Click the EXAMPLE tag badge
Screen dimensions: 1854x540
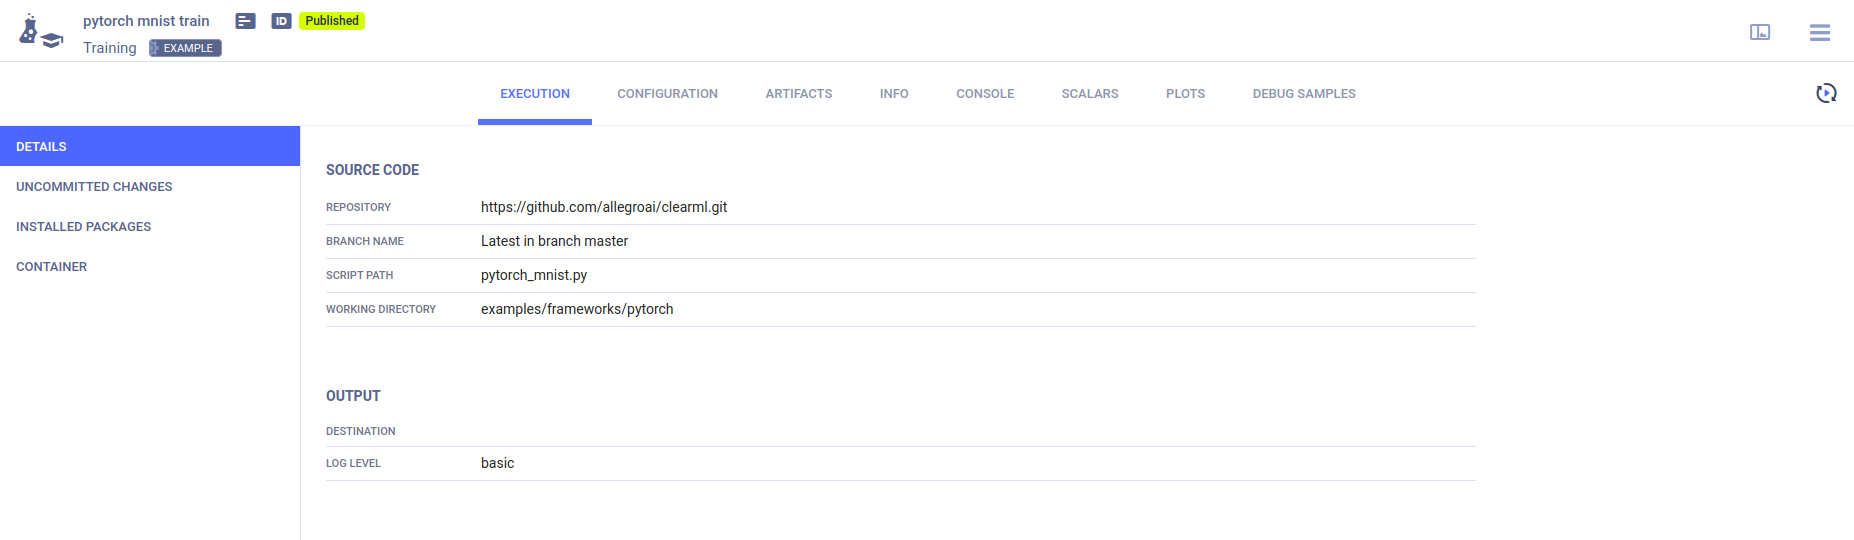click(x=186, y=48)
